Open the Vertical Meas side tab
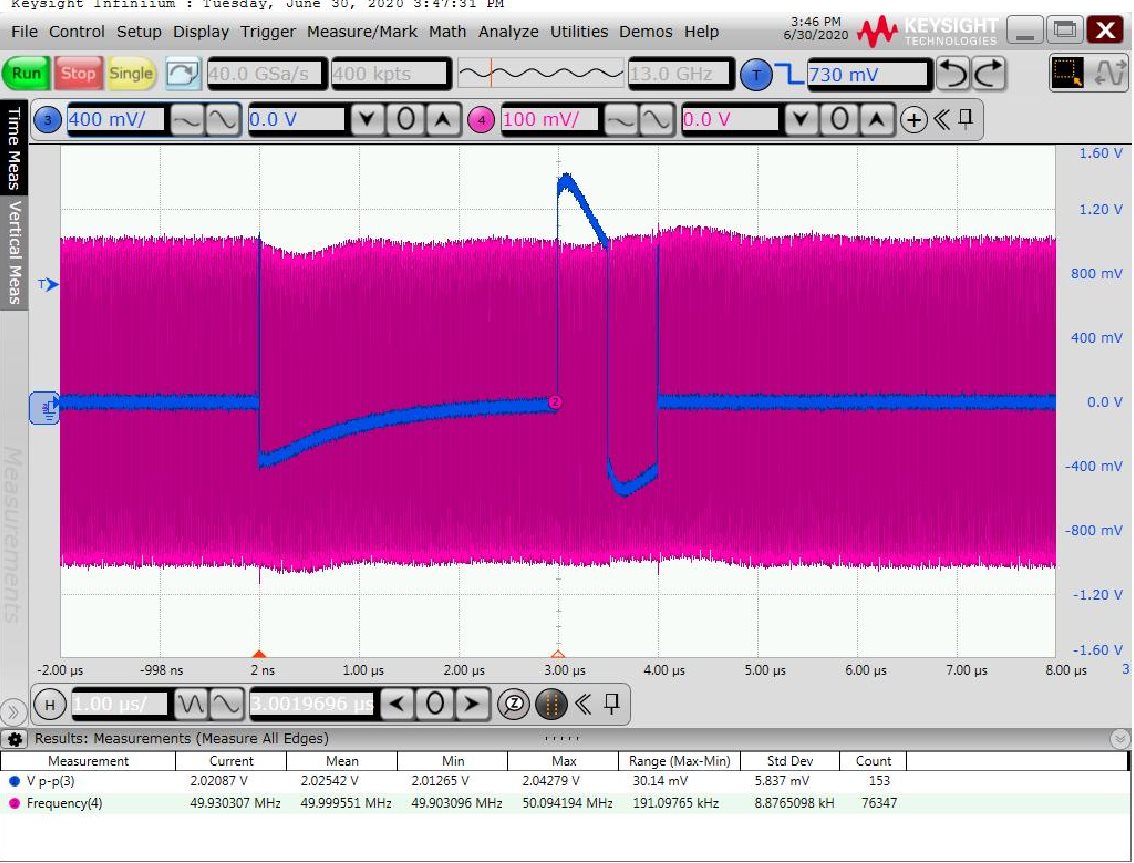The height and width of the screenshot is (863, 1134). 14,252
